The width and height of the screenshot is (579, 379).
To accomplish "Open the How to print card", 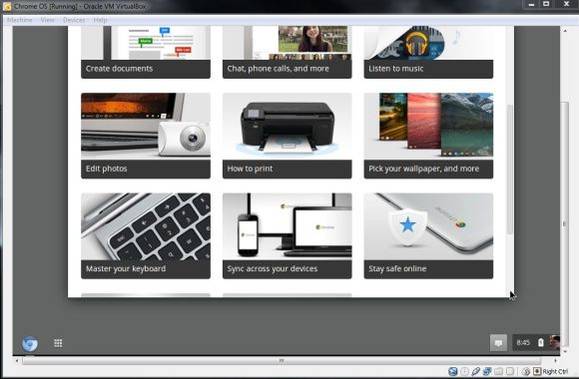I will [x=287, y=136].
